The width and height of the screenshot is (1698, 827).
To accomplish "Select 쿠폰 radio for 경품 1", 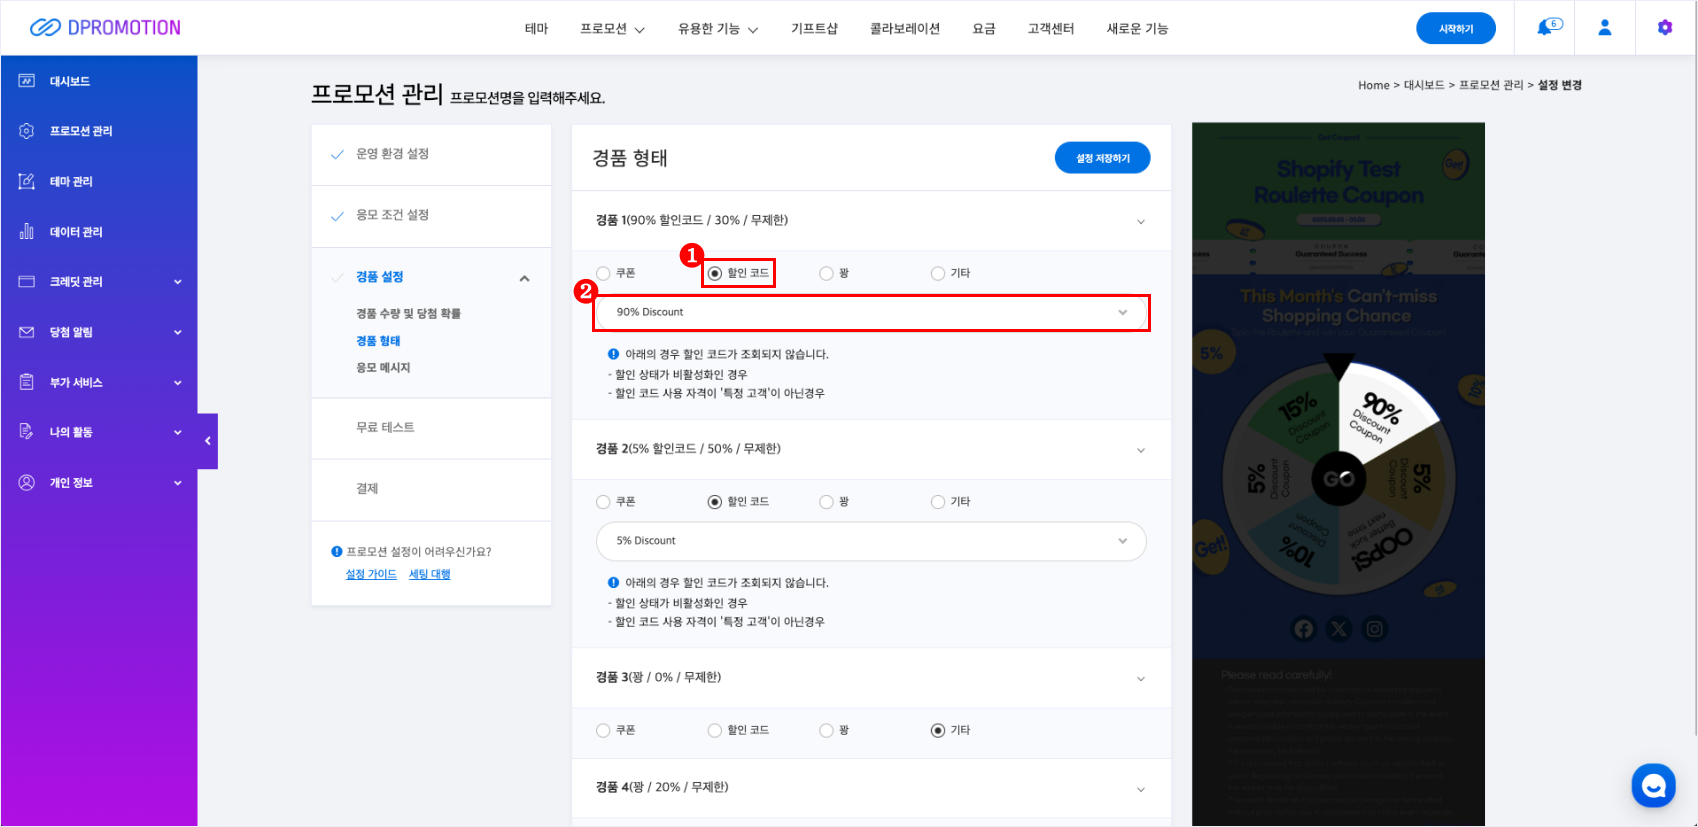I will pyautogui.click(x=603, y=274).
